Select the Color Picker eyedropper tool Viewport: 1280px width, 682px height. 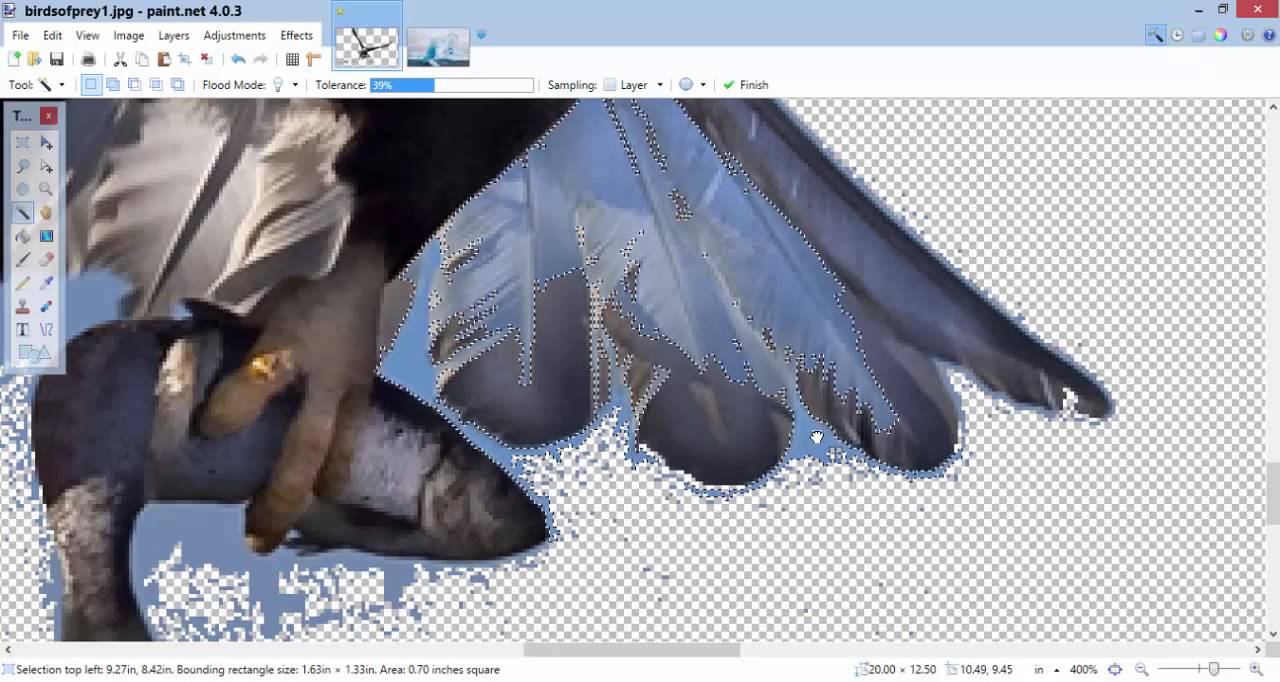(46, 283)
